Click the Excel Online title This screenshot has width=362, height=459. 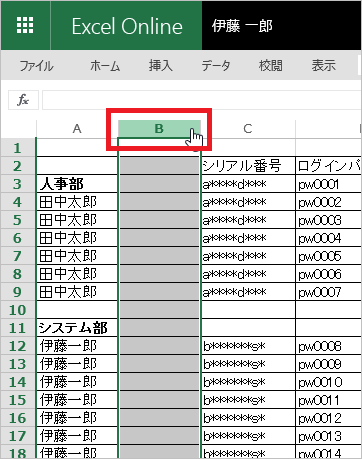point(127,26)
